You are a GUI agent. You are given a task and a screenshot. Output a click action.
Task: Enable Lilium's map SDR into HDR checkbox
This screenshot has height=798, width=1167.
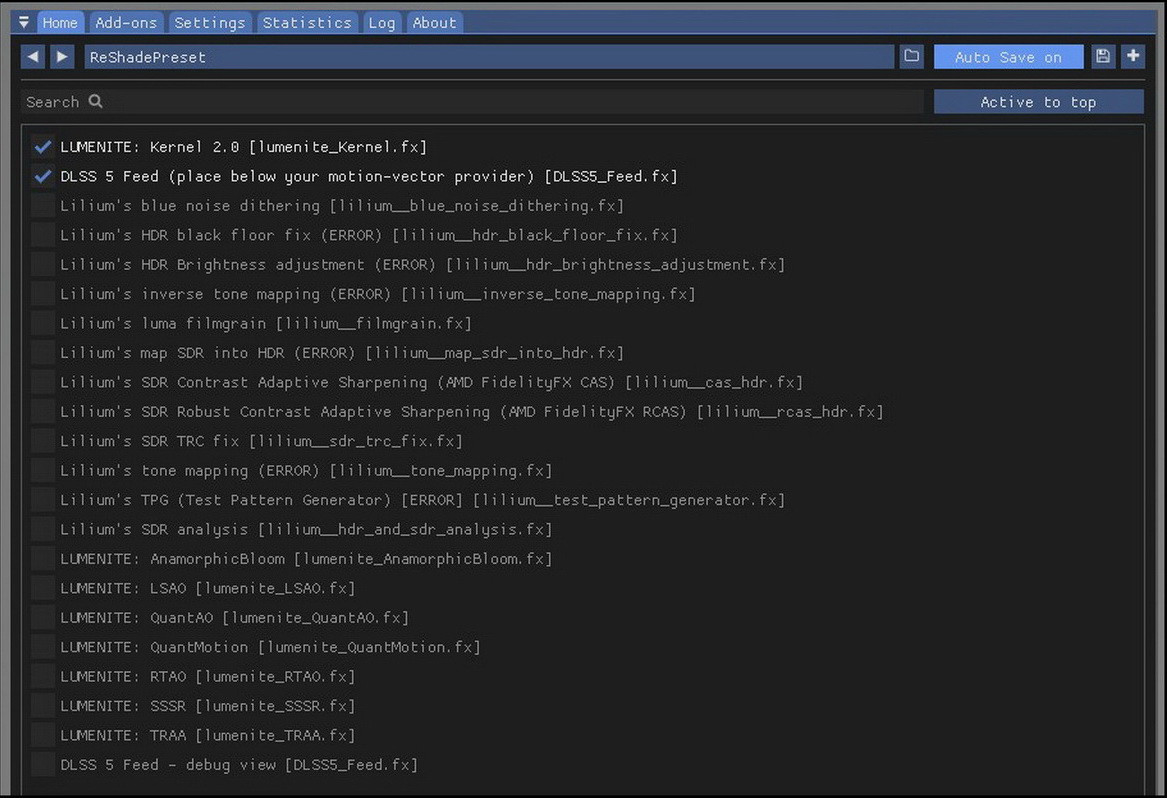click(x=43, y=353)
